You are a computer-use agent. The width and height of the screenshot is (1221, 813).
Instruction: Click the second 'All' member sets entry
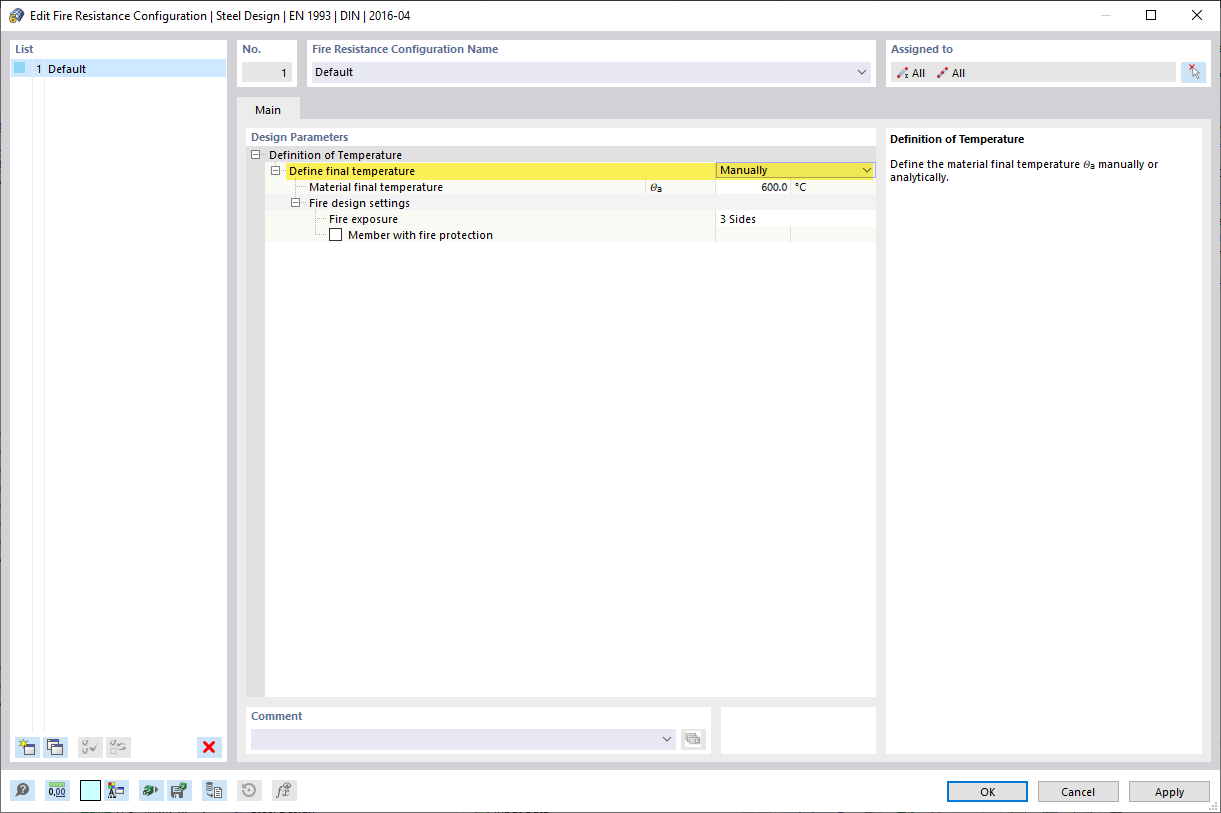tap(951, 73)
